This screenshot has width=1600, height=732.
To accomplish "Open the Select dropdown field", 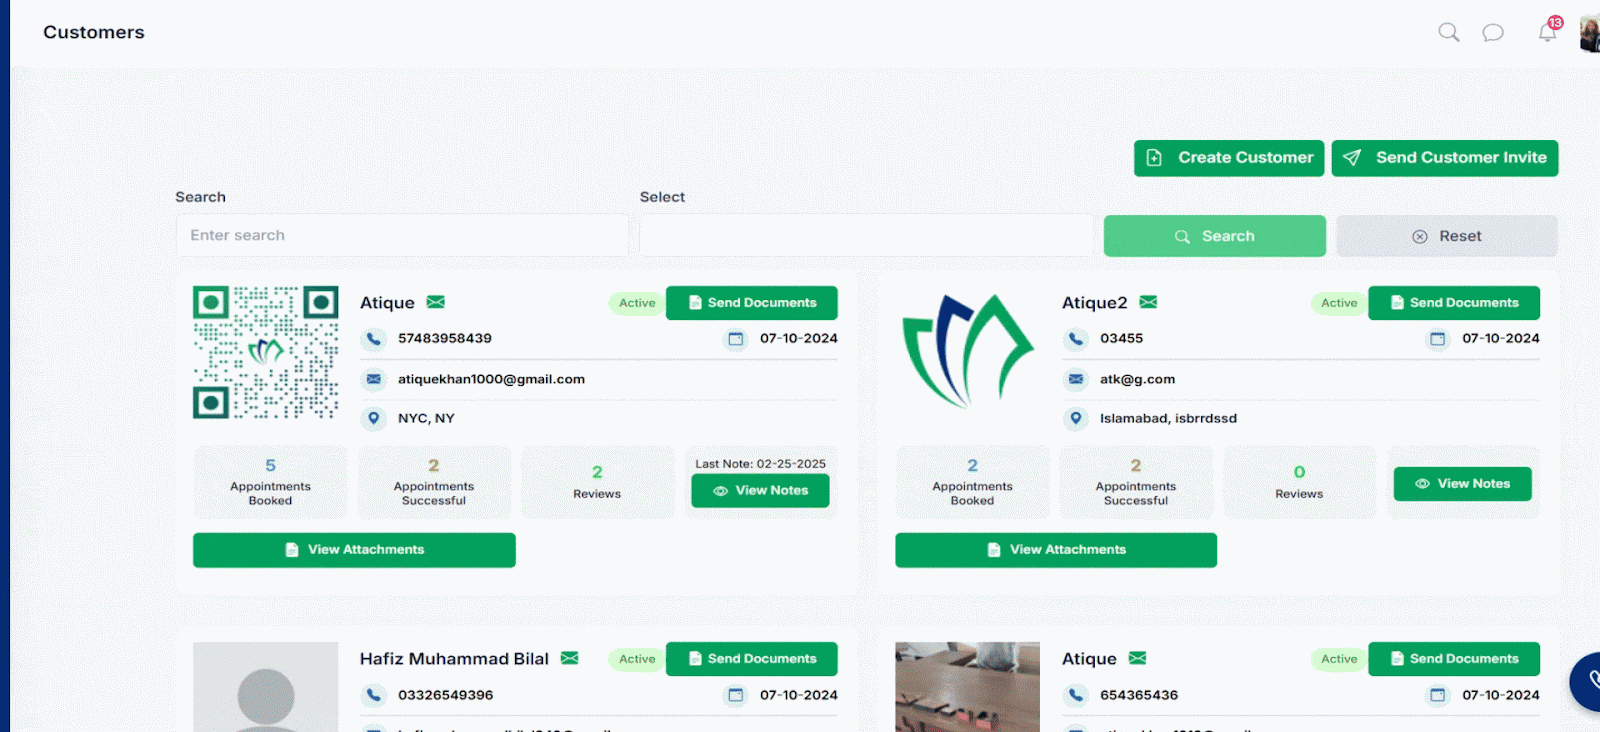I will tap(867, 235).
